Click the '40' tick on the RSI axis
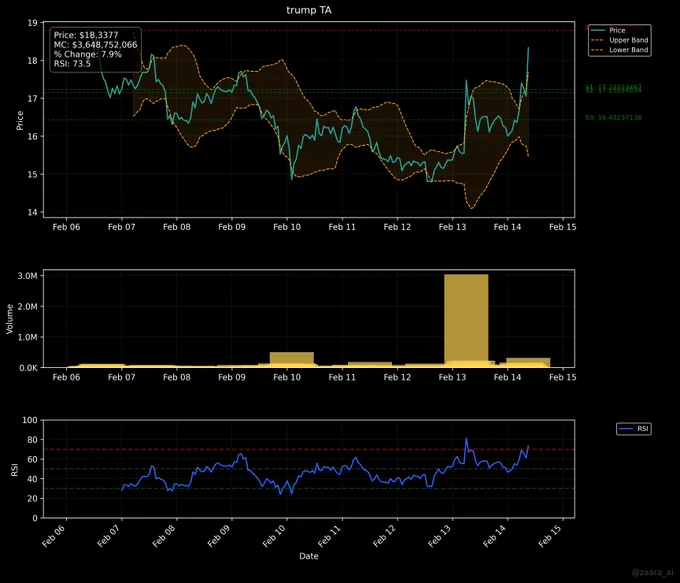Viewport: 680px width, 583px height. [33, 479]
